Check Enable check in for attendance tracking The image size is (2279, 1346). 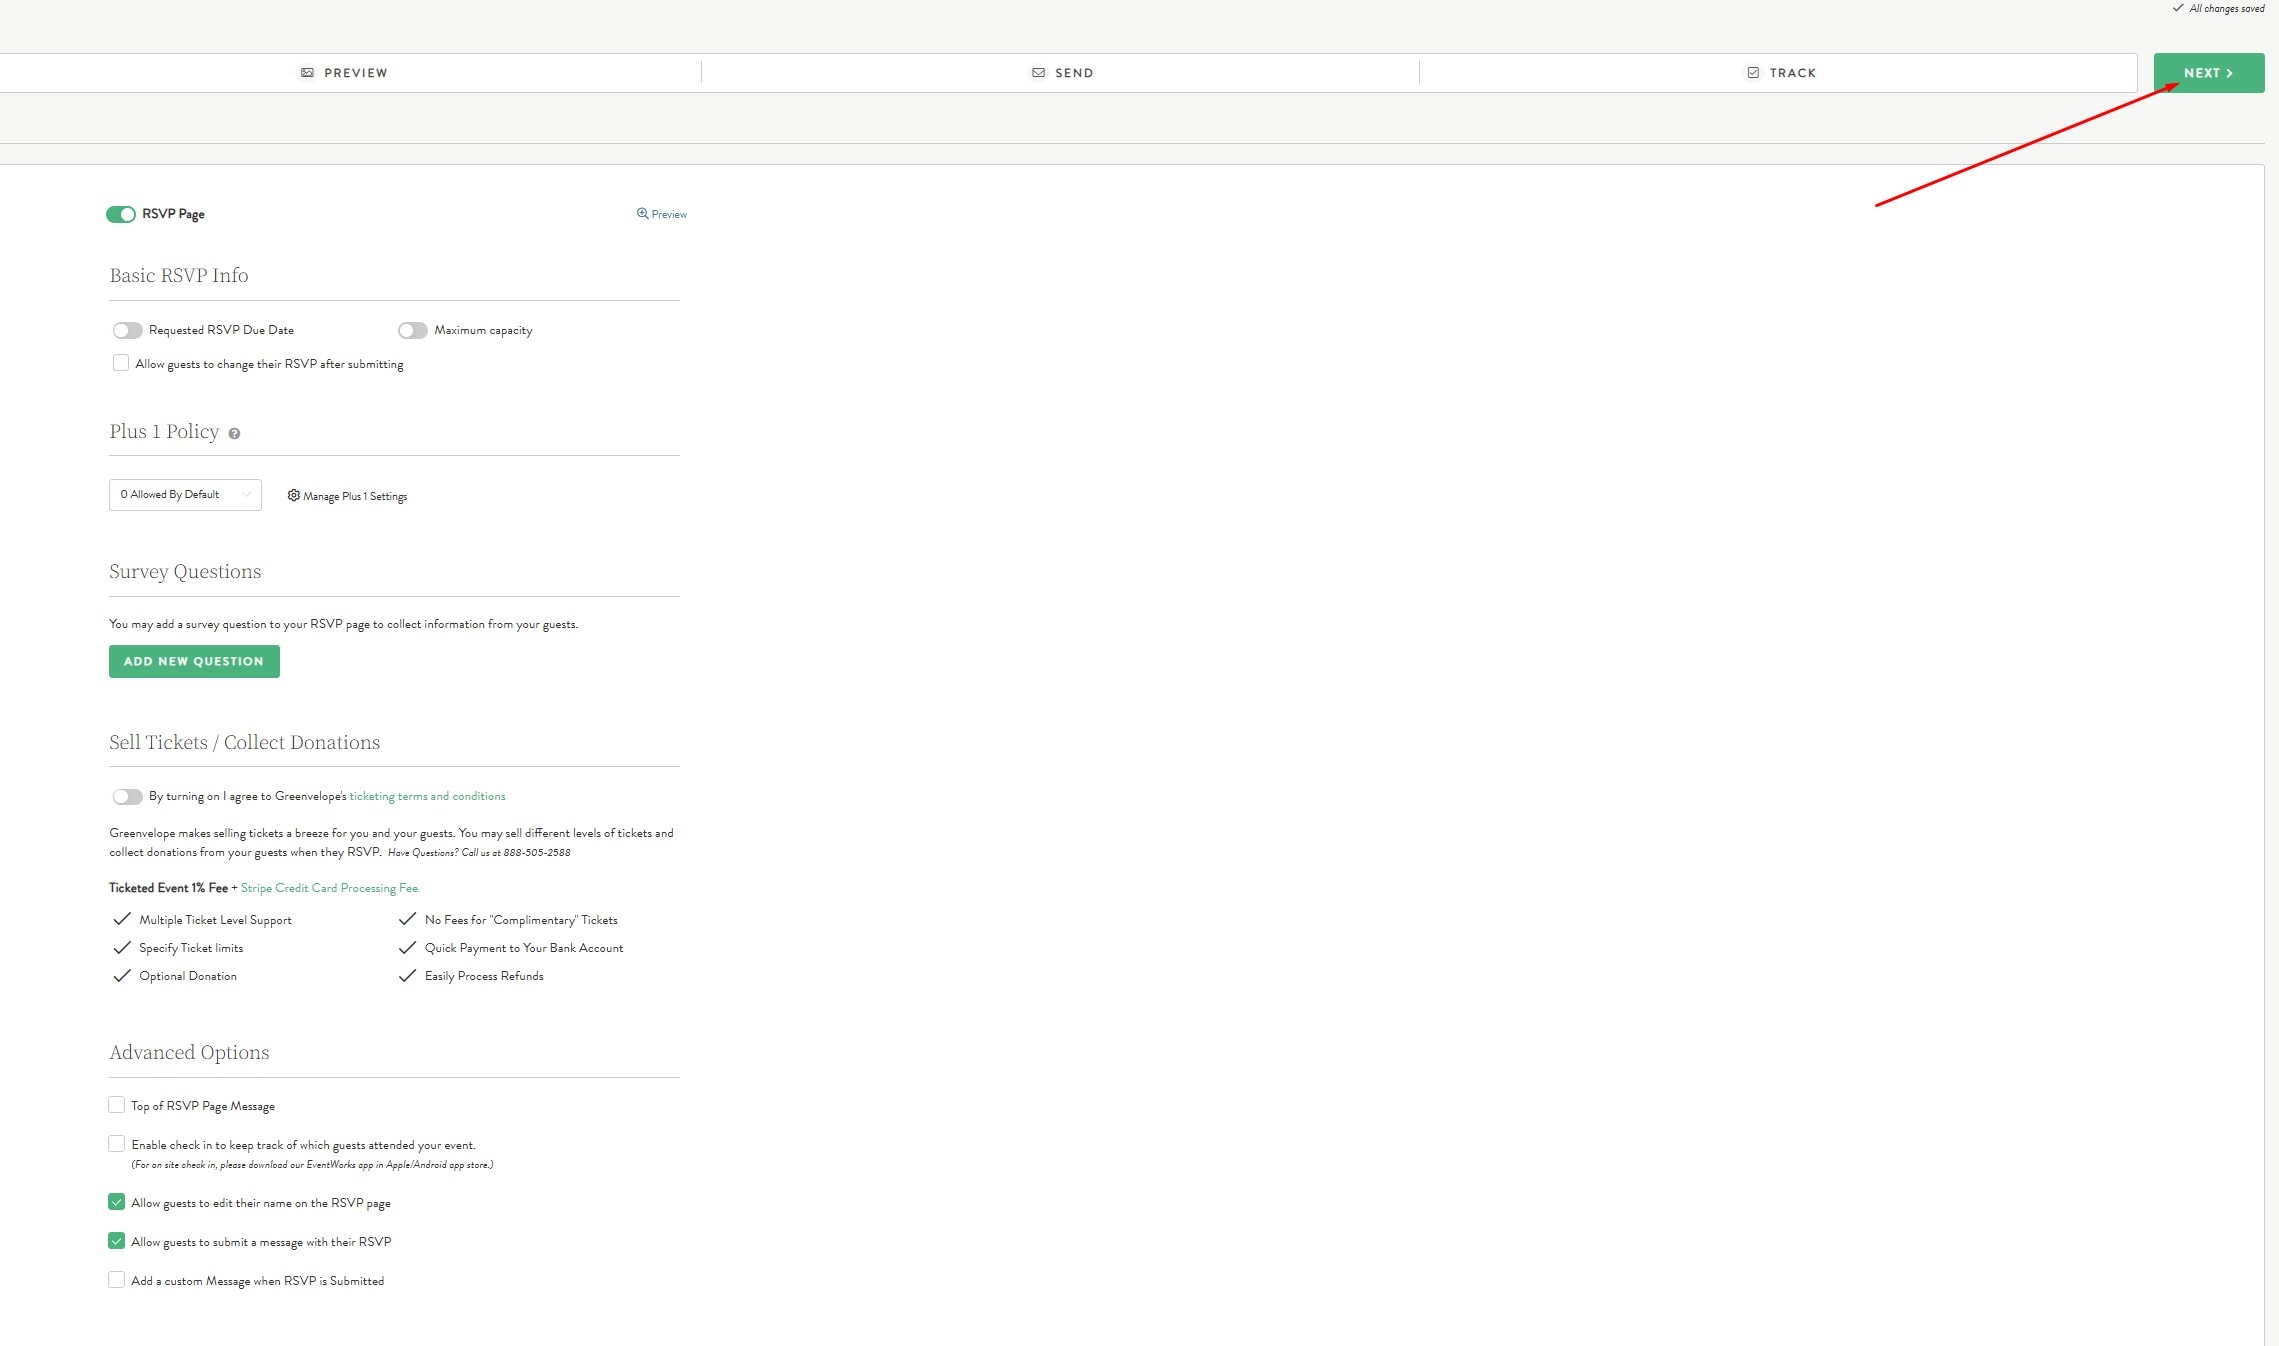(x=117, y=1144)
